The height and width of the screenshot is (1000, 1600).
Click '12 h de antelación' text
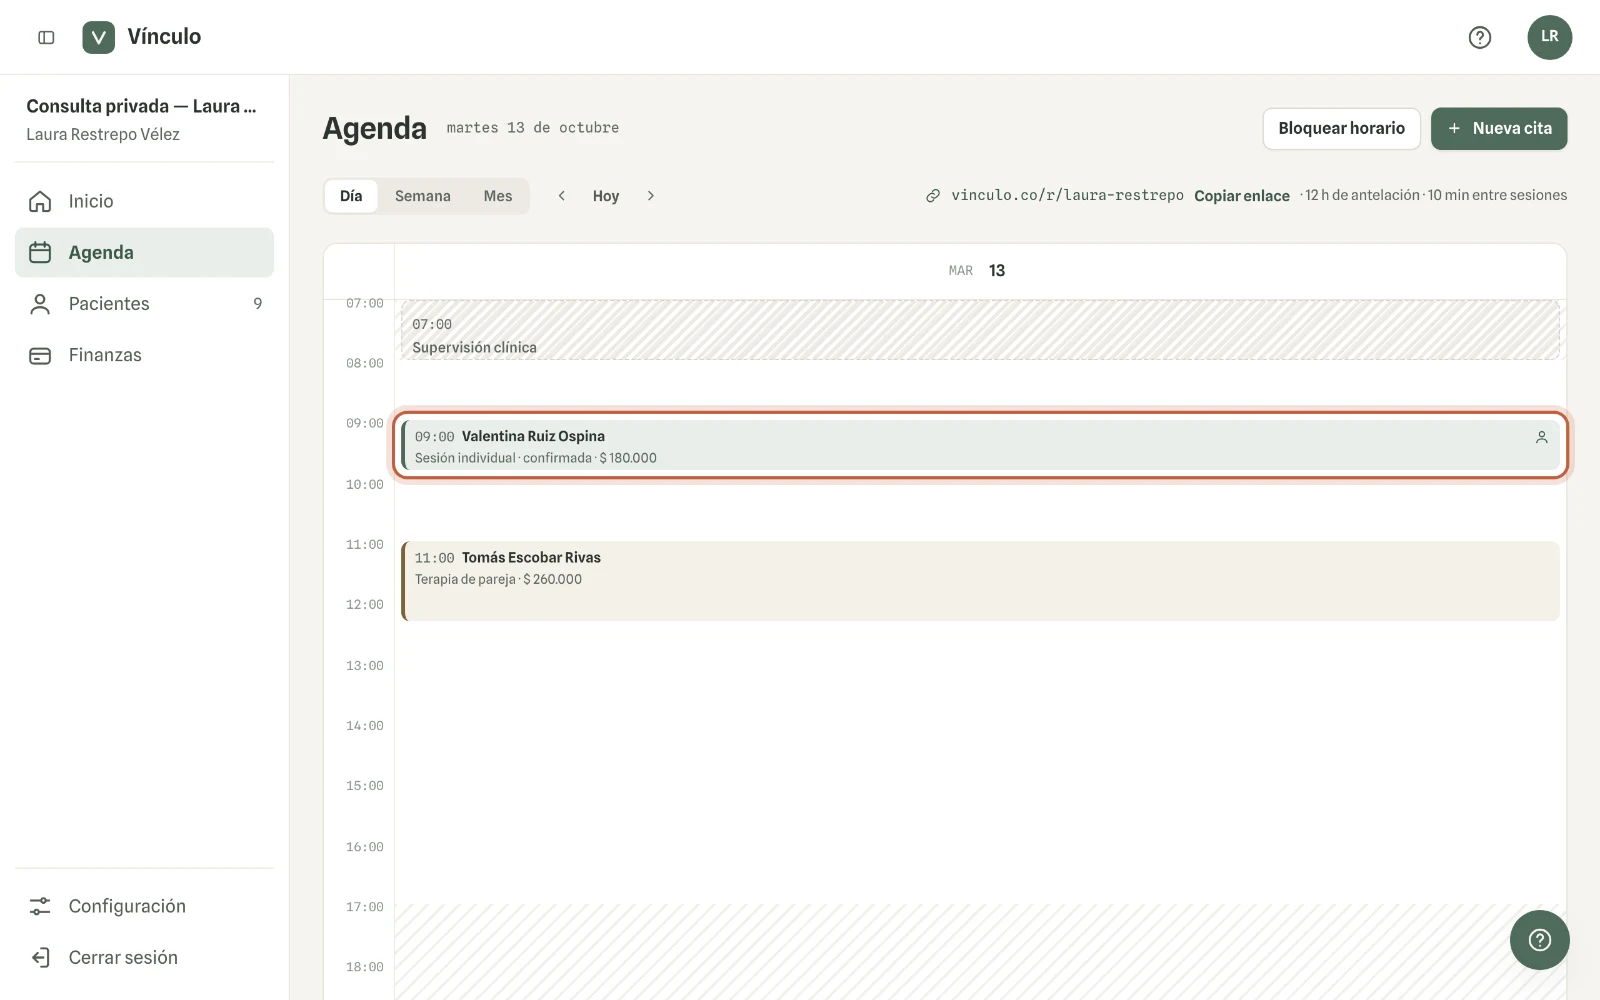(1362, 195)
